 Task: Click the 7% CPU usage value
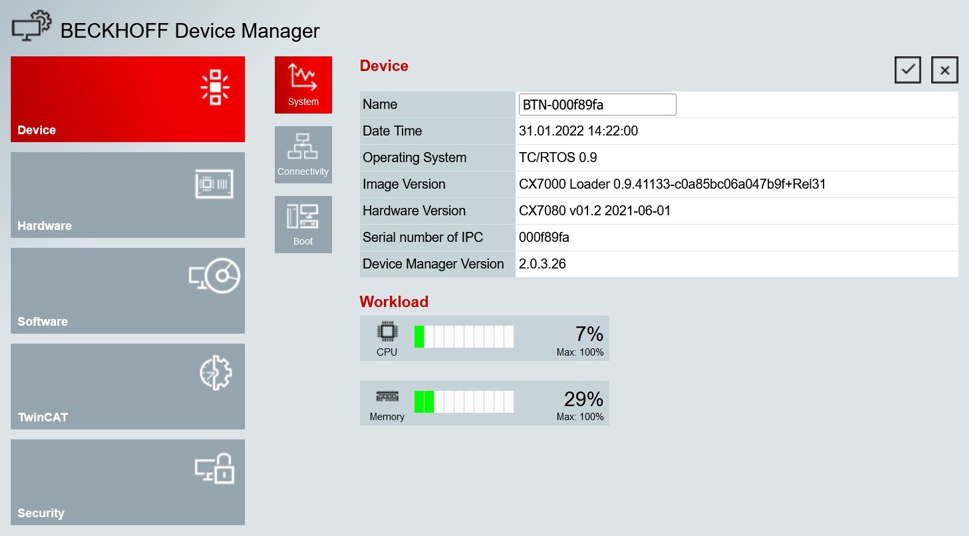click(589, 334)
